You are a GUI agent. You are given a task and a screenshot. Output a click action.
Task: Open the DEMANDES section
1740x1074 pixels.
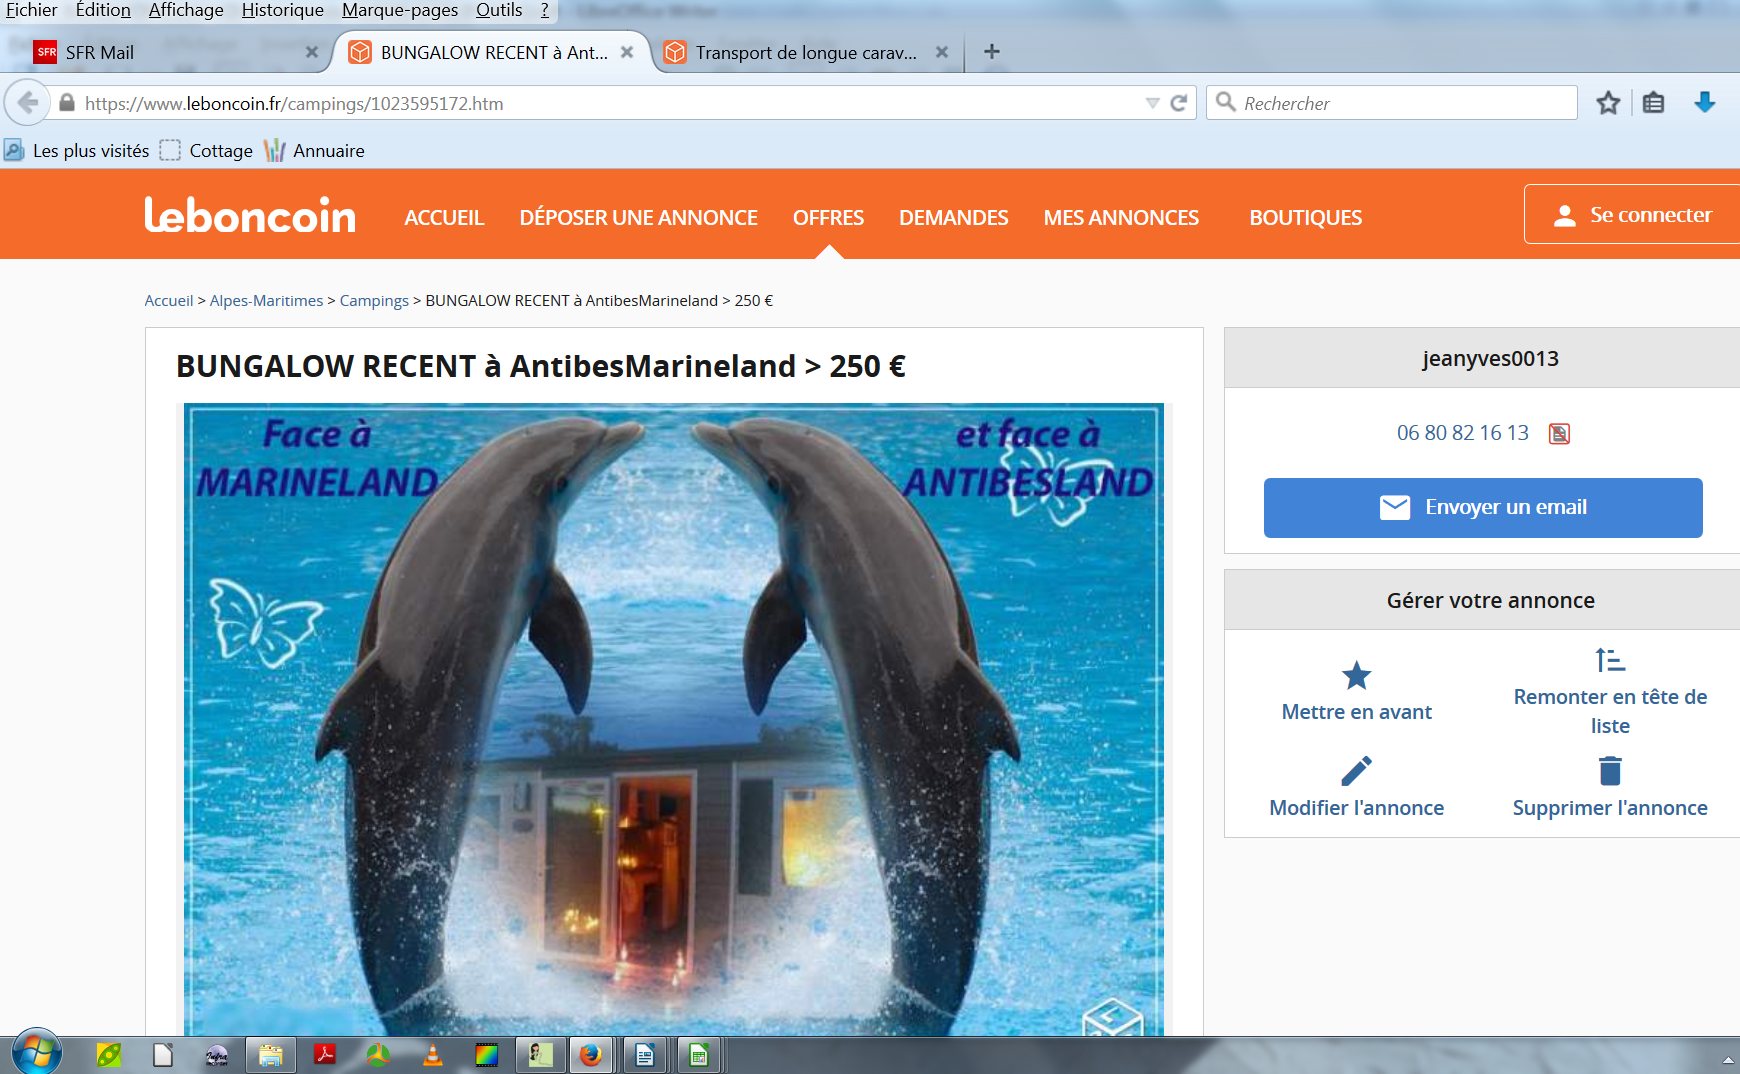(x=954, y=218)
